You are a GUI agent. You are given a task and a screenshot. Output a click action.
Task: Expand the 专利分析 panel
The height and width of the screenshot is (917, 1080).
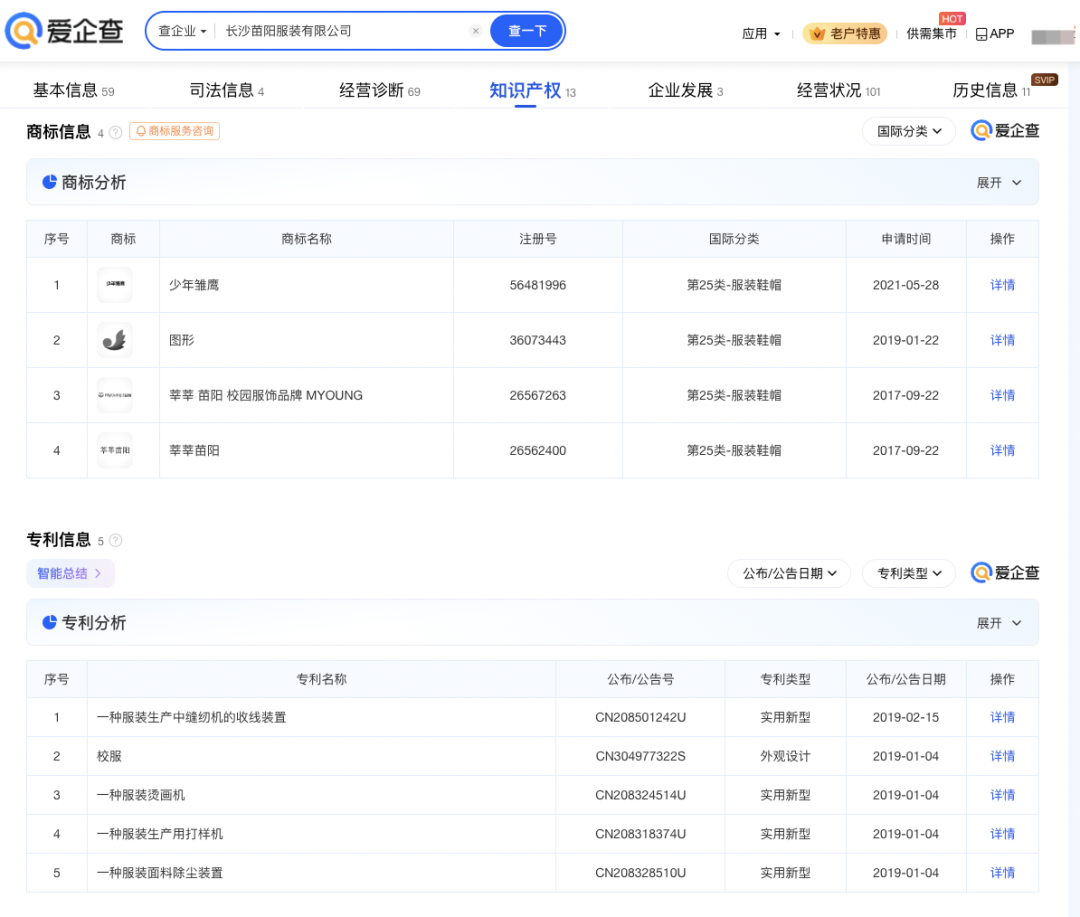pos(999,623)
